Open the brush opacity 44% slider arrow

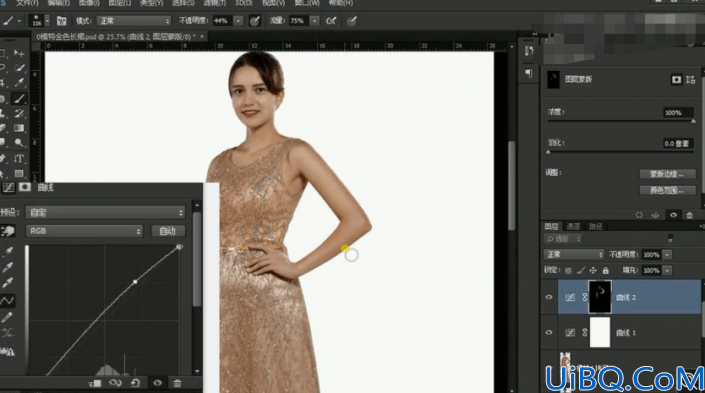point(238,21)
